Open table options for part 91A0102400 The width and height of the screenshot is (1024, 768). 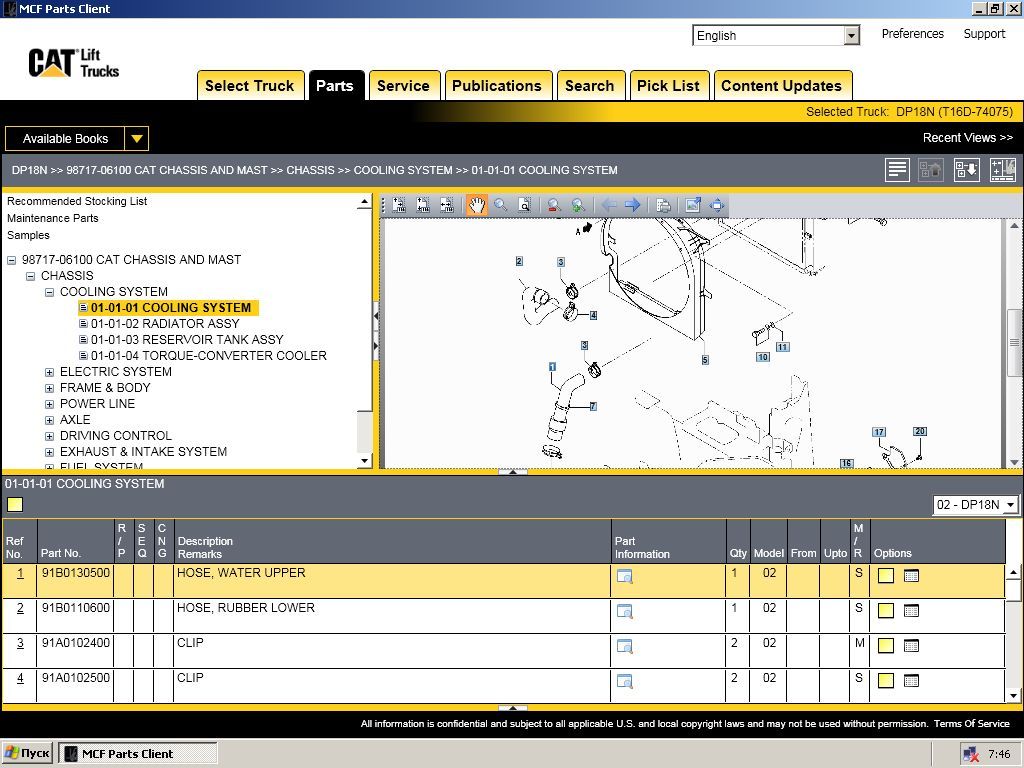click(x=911, y=646)
